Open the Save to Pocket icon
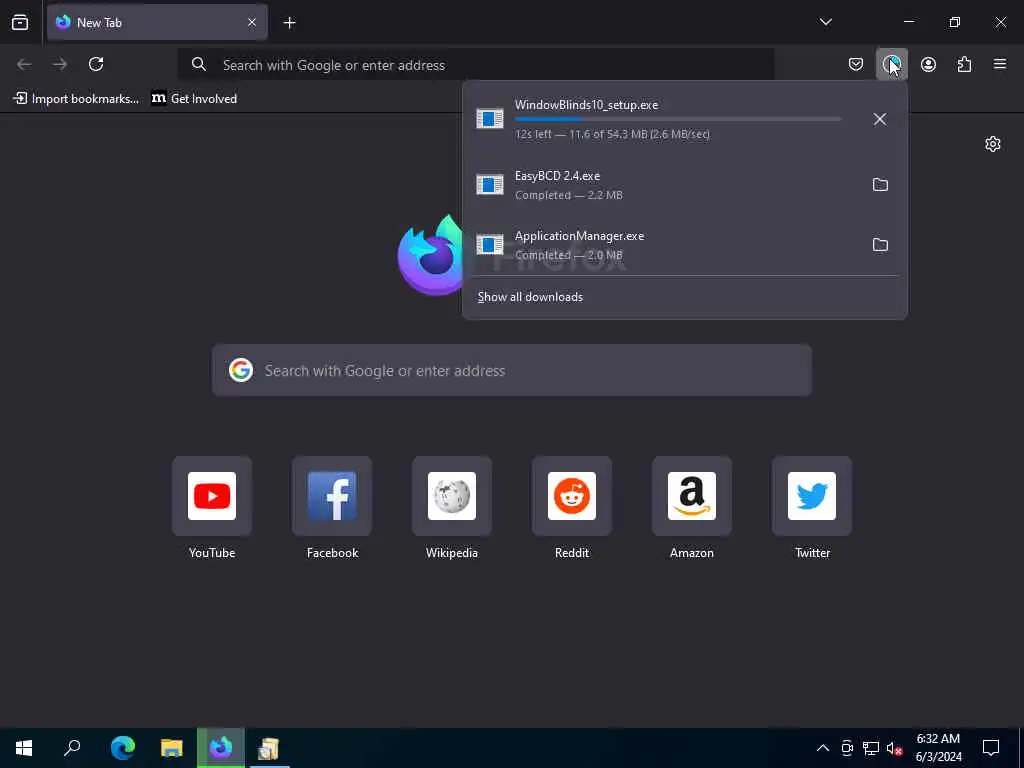This screenshot has width=1024, height=768. pos(856,64)
